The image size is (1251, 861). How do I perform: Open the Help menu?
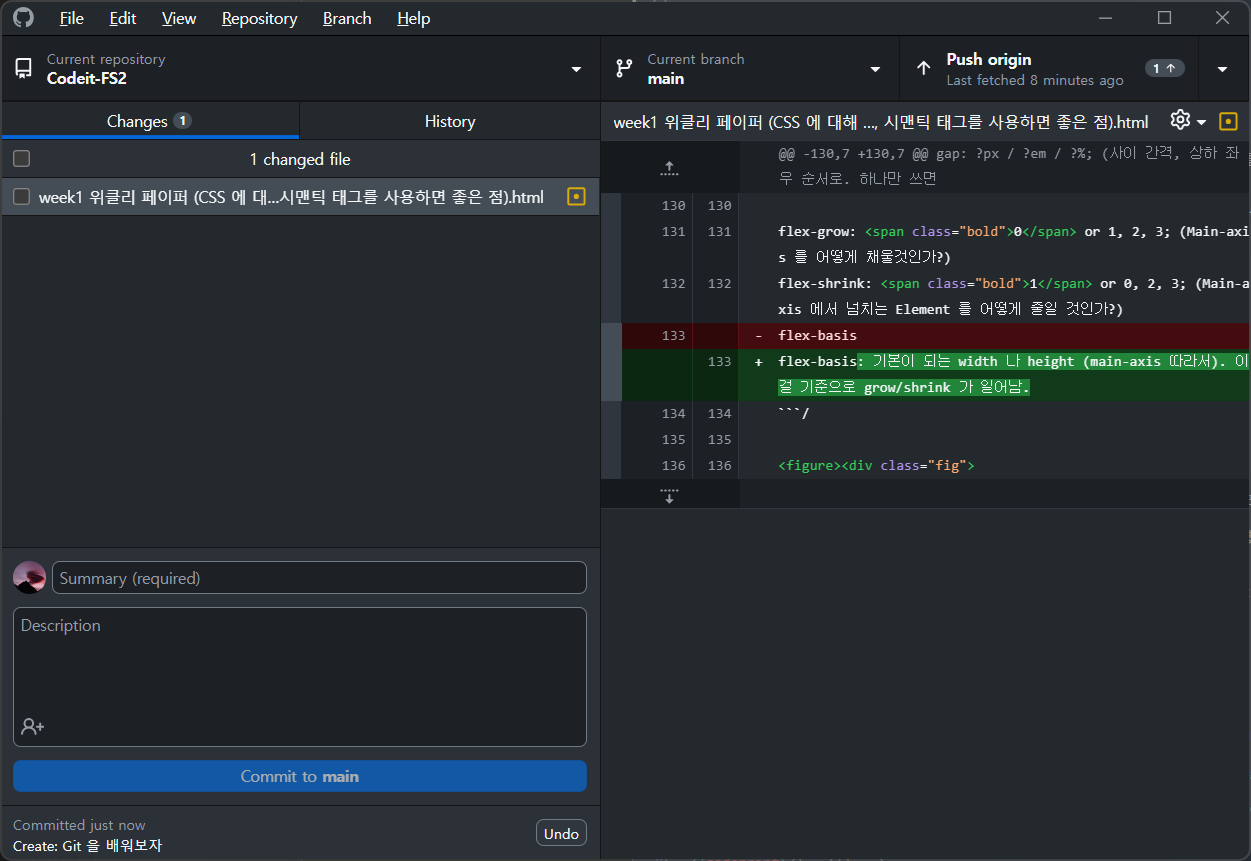(x=414, y=18)
